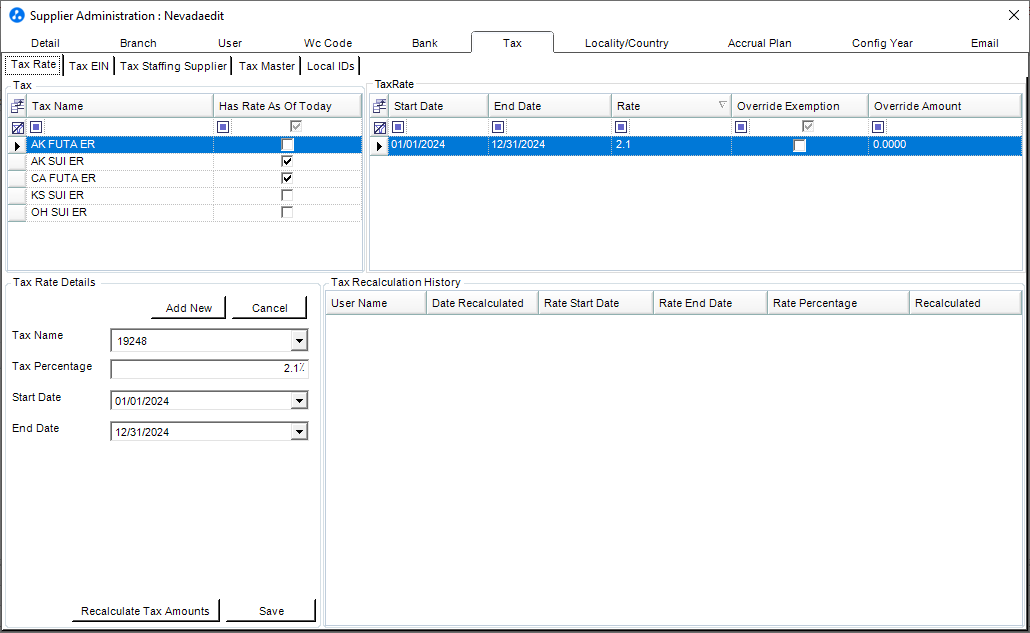Open the Tax Name dropdown

[x=299, y=341]
